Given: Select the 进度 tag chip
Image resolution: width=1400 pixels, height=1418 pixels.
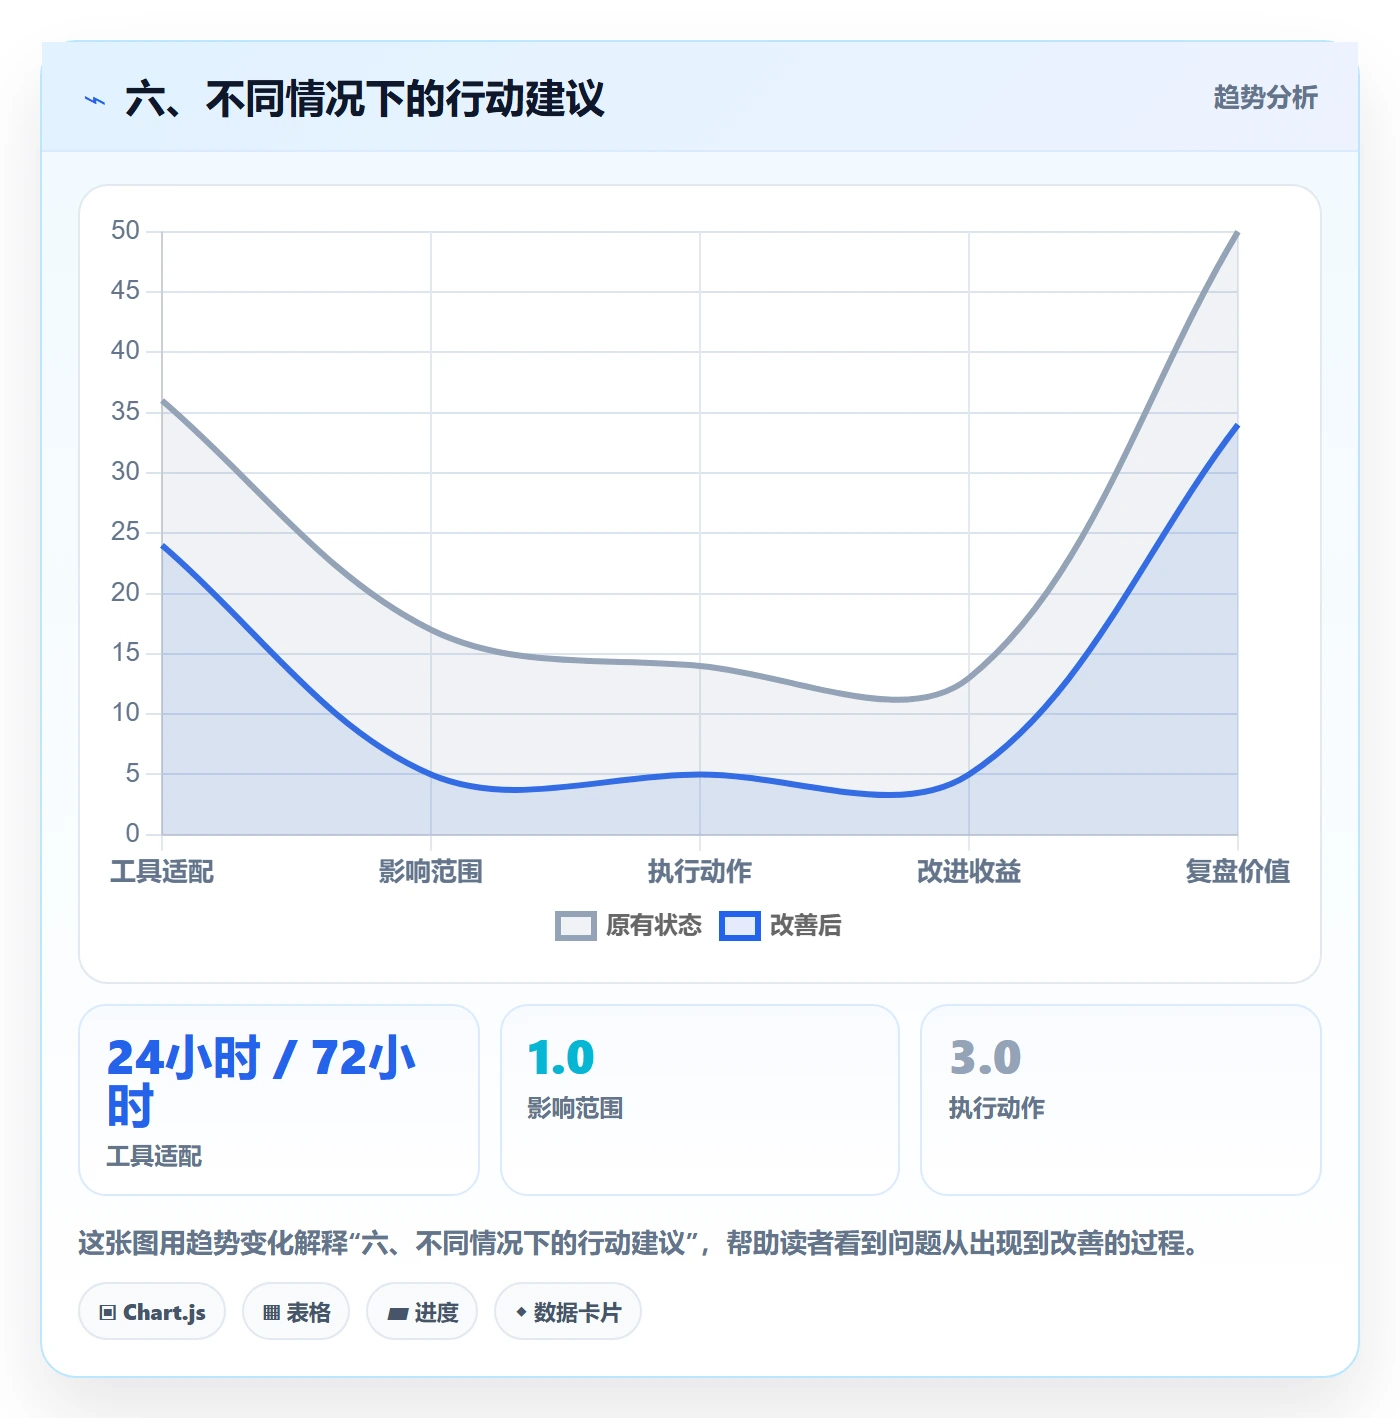Looking at the screenshot, I should pyautogui.click(x=422, y=1312).
